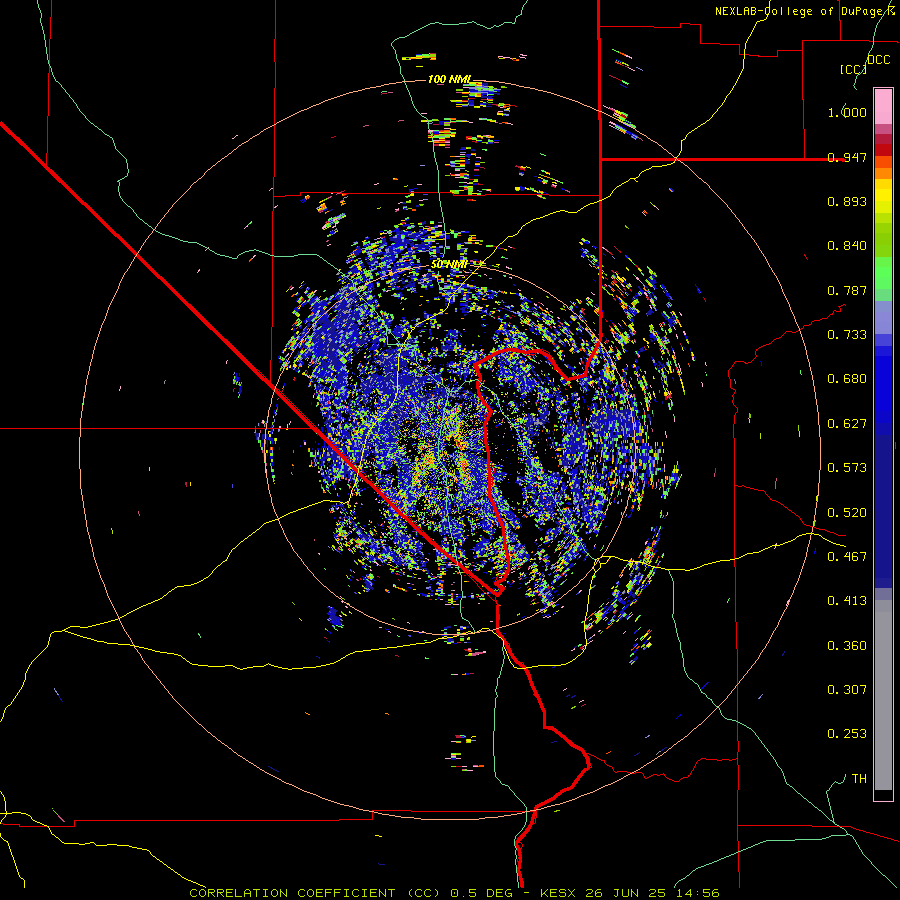This screenshot has width=900, height=900.
Task: Pick the pink segment of the color bar
Action: (x=883, y=106)
